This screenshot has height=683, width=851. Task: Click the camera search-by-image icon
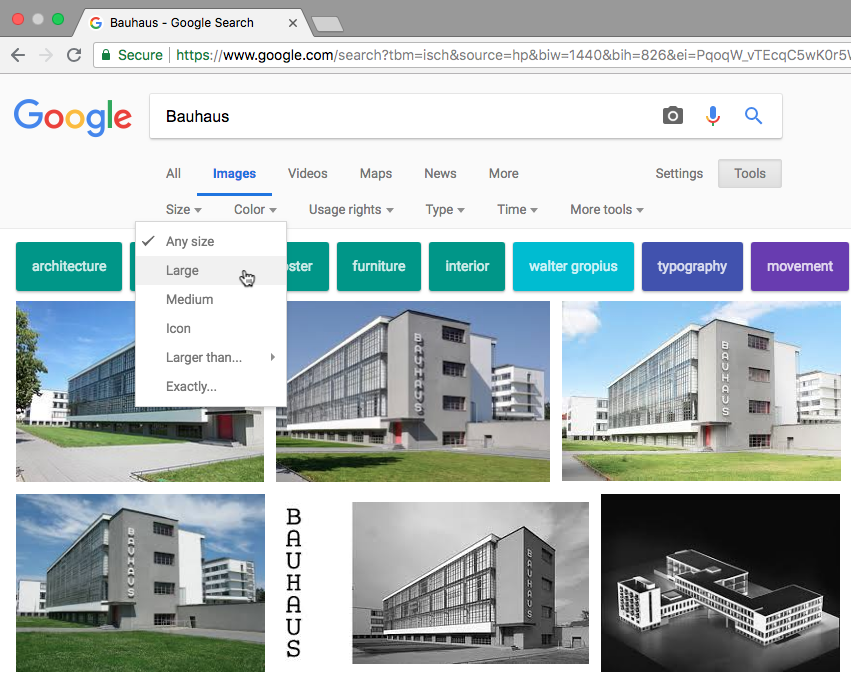point(673,116)
